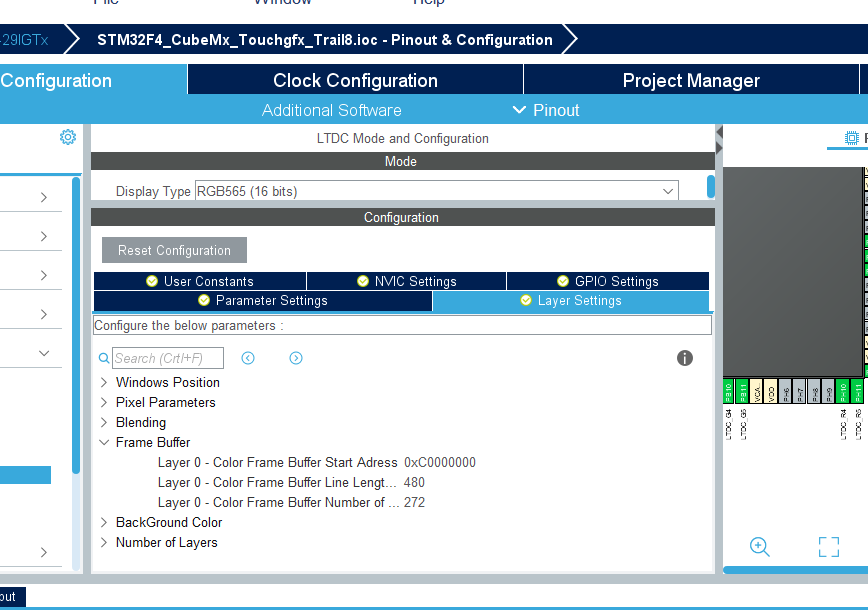Expand the Number of Layers group

tap(104, 542)
